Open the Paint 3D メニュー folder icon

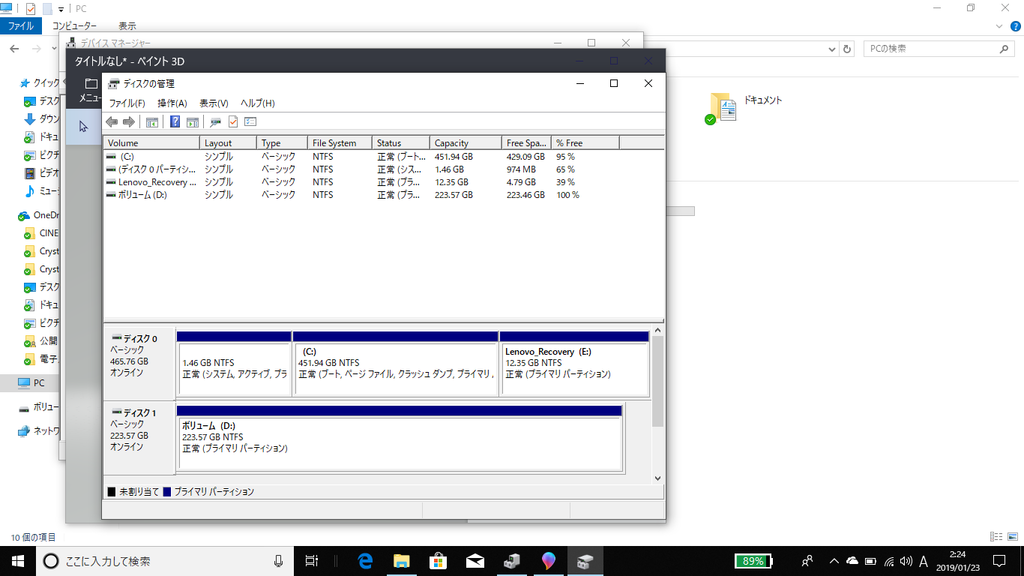[x=91, y=84]
